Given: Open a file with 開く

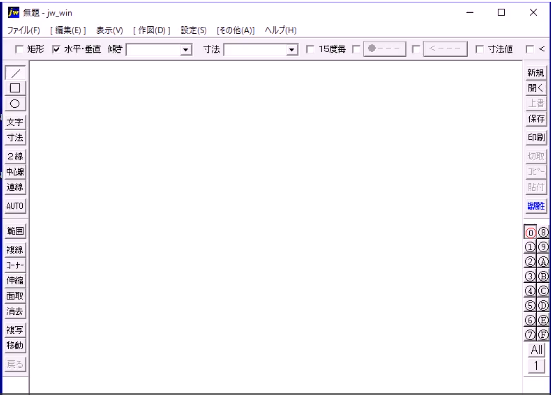Looking at the screenshot, I should click(536, 88).
